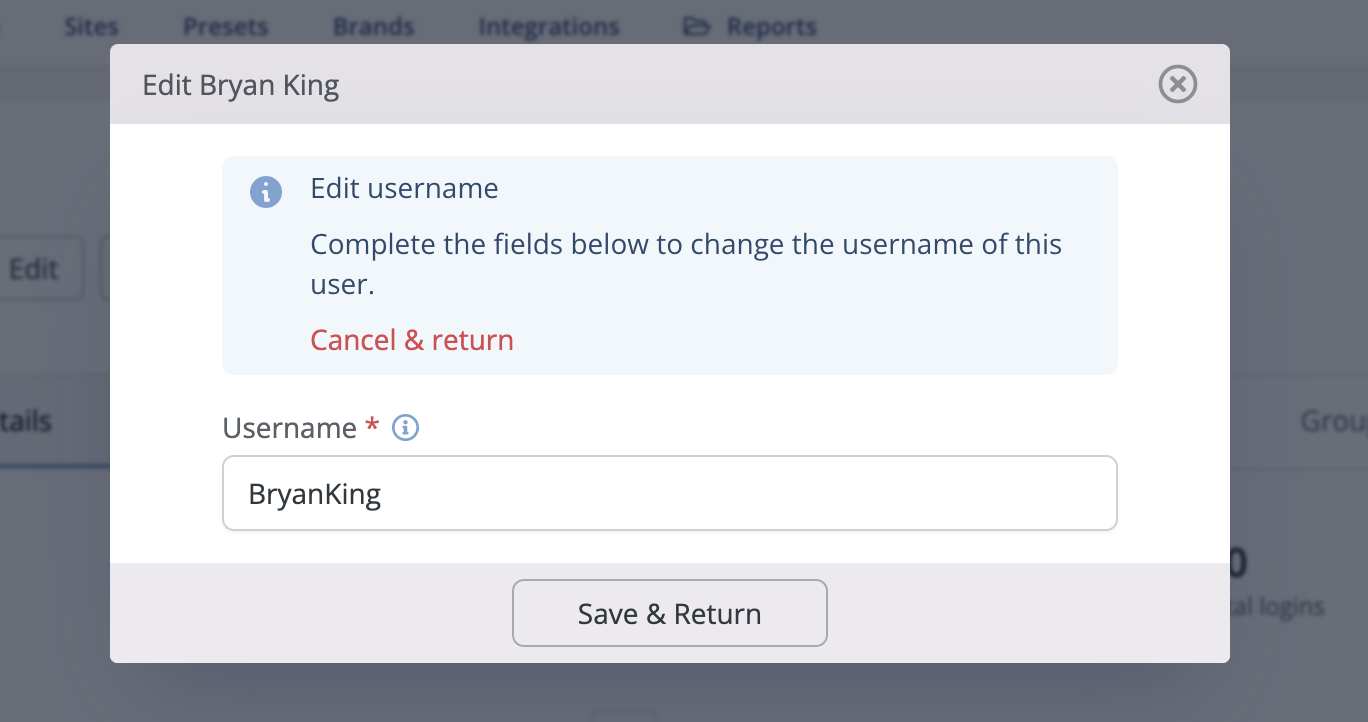This screenshot has width=1368, height=722.
Task: Go to the Reports section
Action: pyautogui.click(x=773, y=26)
